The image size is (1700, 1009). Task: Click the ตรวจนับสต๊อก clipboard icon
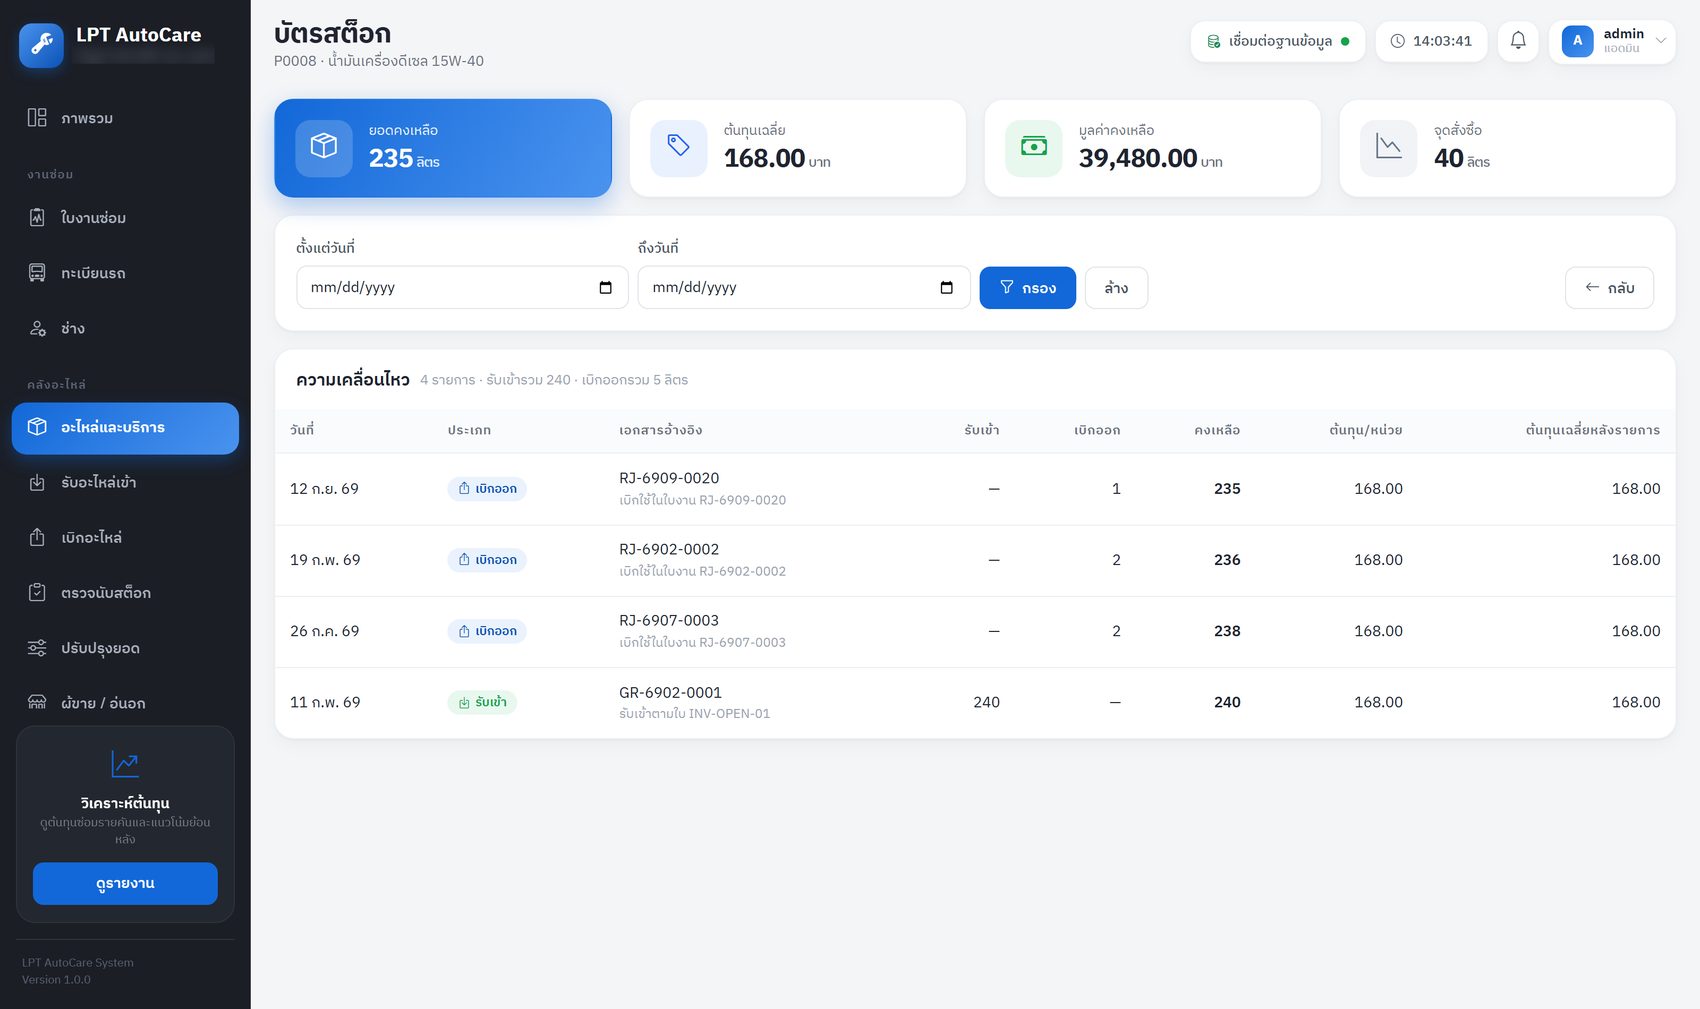point(37,592)
